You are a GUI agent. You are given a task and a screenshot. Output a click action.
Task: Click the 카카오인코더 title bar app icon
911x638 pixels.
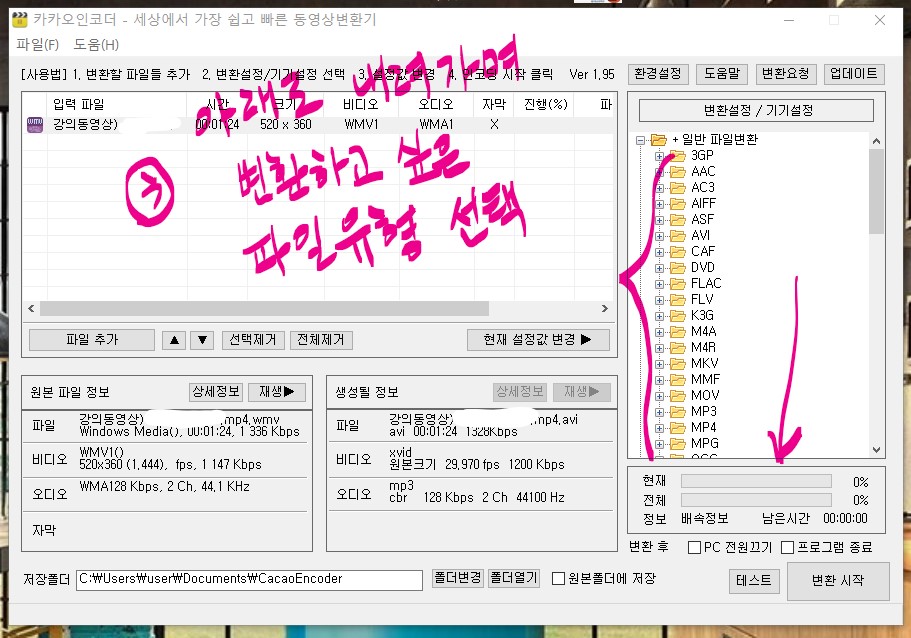tap(20, 20)
